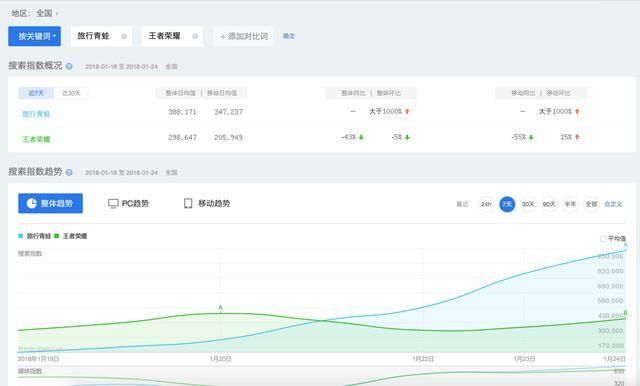Toggle 王者荣耀 legend green swatch
This screenshot has height=386, width=640.
[x=57, y=236]
